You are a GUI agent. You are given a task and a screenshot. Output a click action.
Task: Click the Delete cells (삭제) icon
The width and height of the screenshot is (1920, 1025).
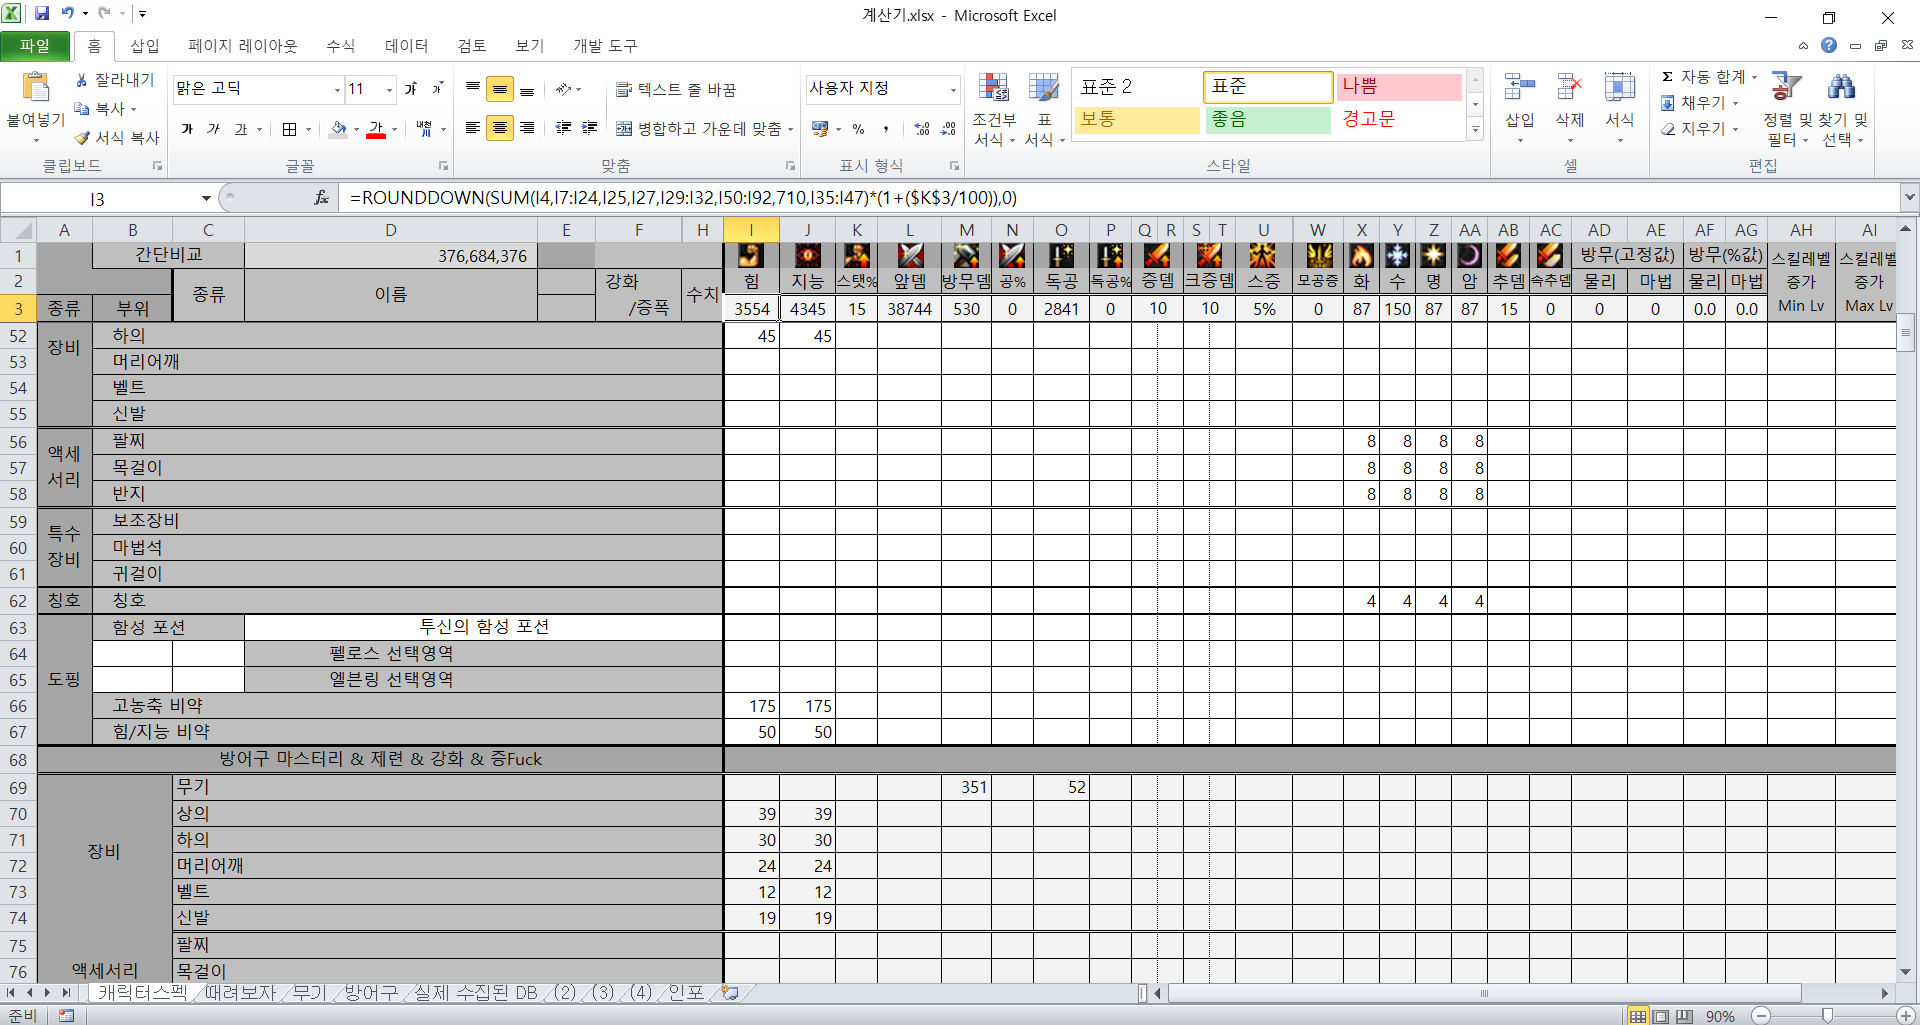[1569, 90]
